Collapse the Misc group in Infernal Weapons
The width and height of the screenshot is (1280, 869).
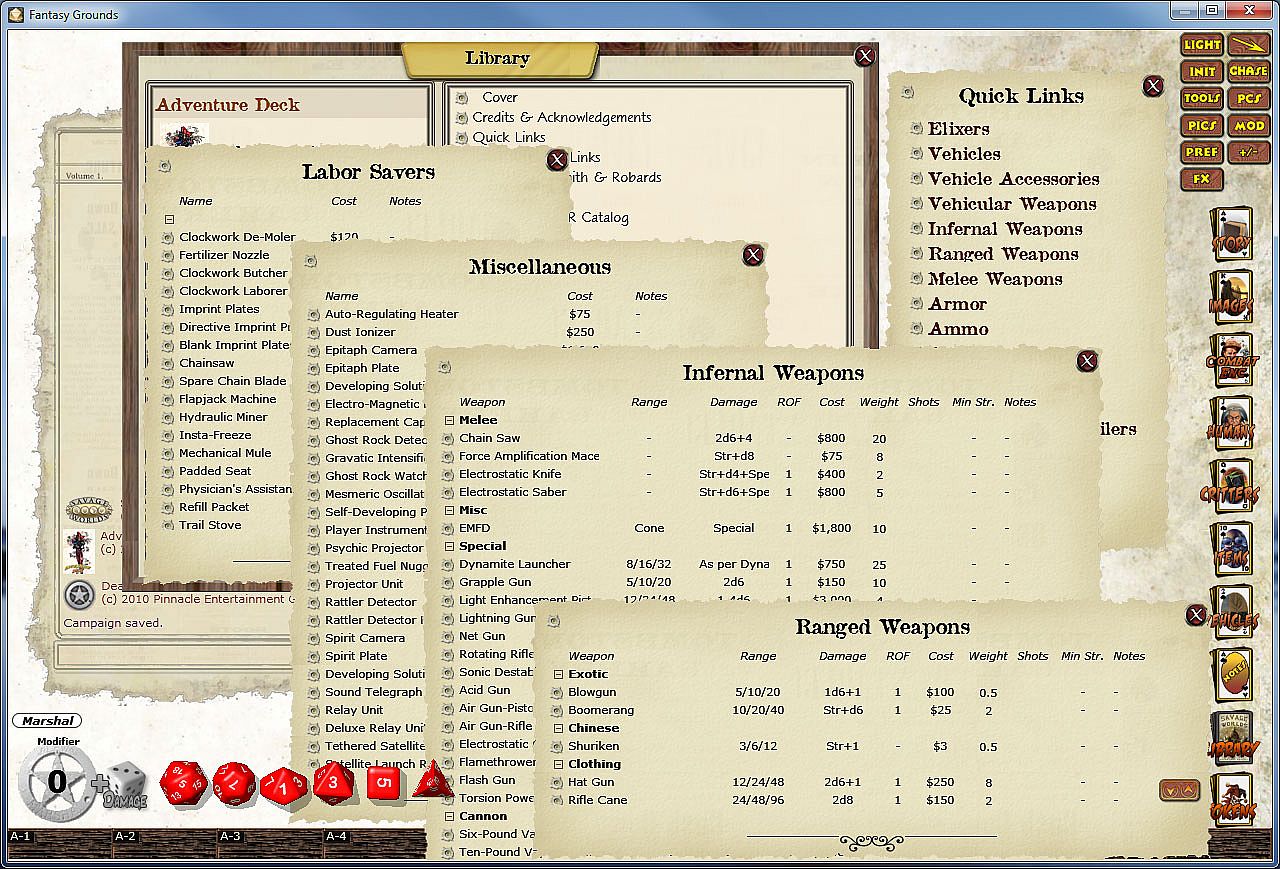pyautogui.click(x=449, y=510)
